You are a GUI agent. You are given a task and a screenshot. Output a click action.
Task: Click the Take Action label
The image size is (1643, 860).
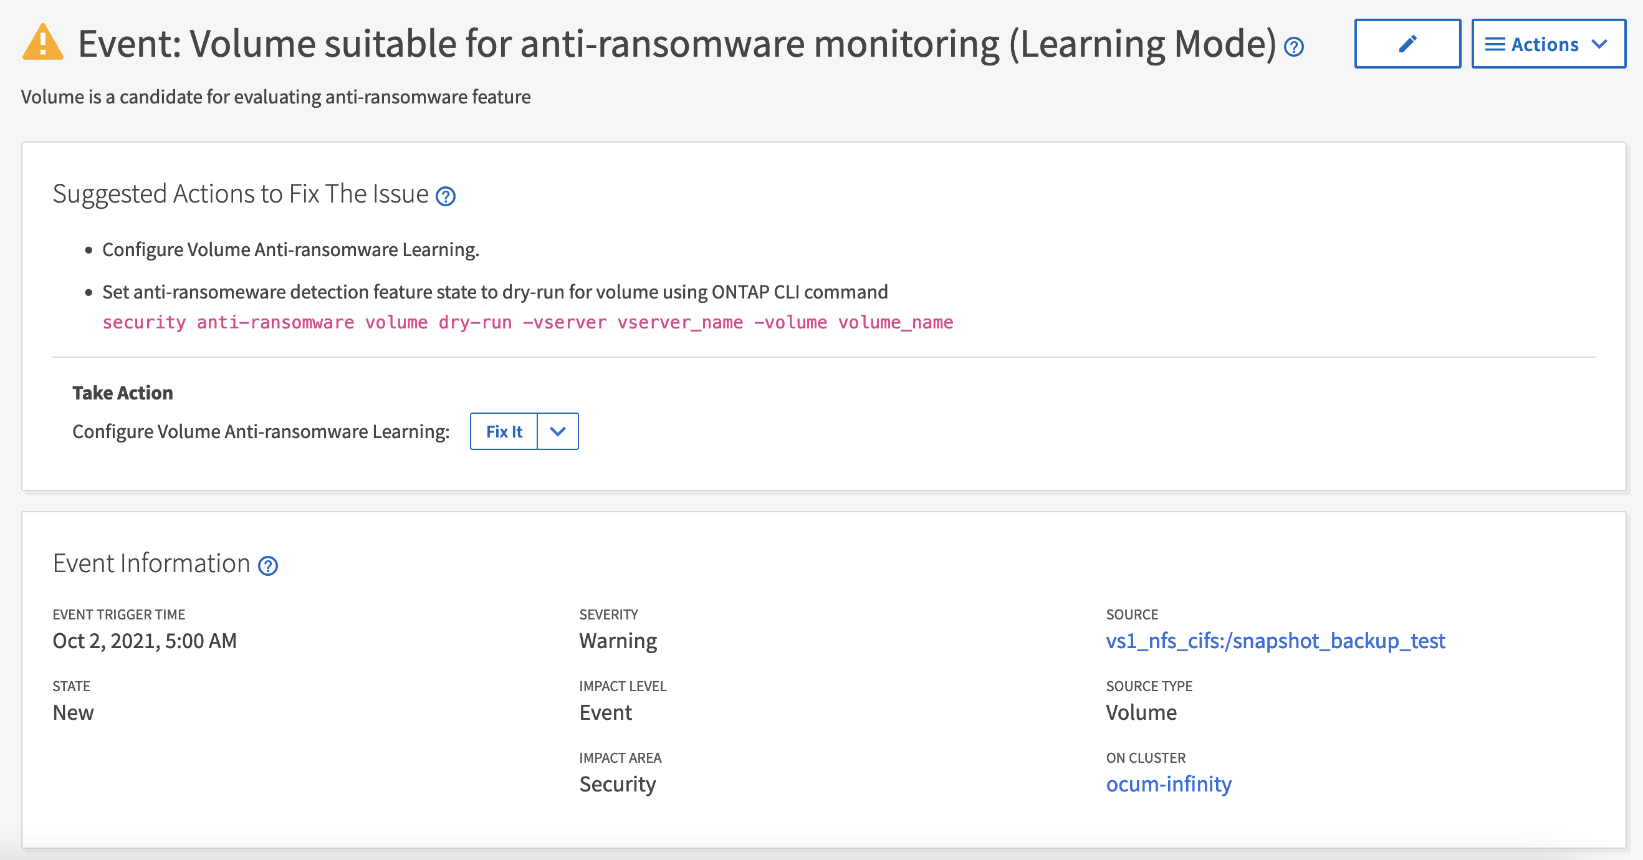[x=123, y=393]
